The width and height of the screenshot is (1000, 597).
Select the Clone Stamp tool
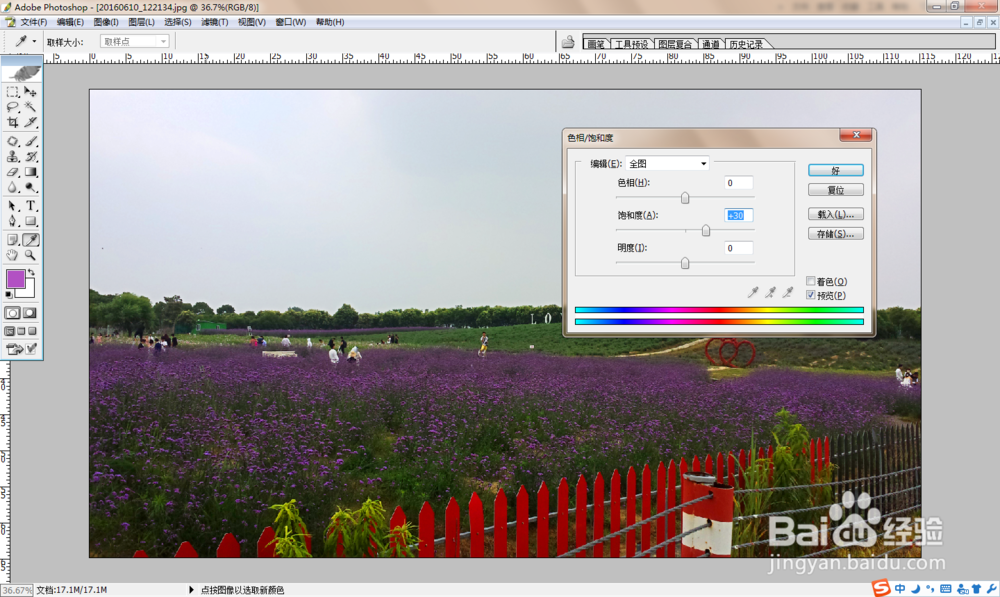pyautogui.click(x=13, y=157)
